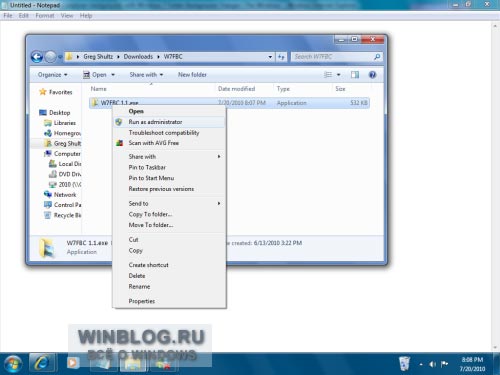Click the Recycle Bin icon in taskbar
The image size is (500, 375).
(x=404, y=363)
